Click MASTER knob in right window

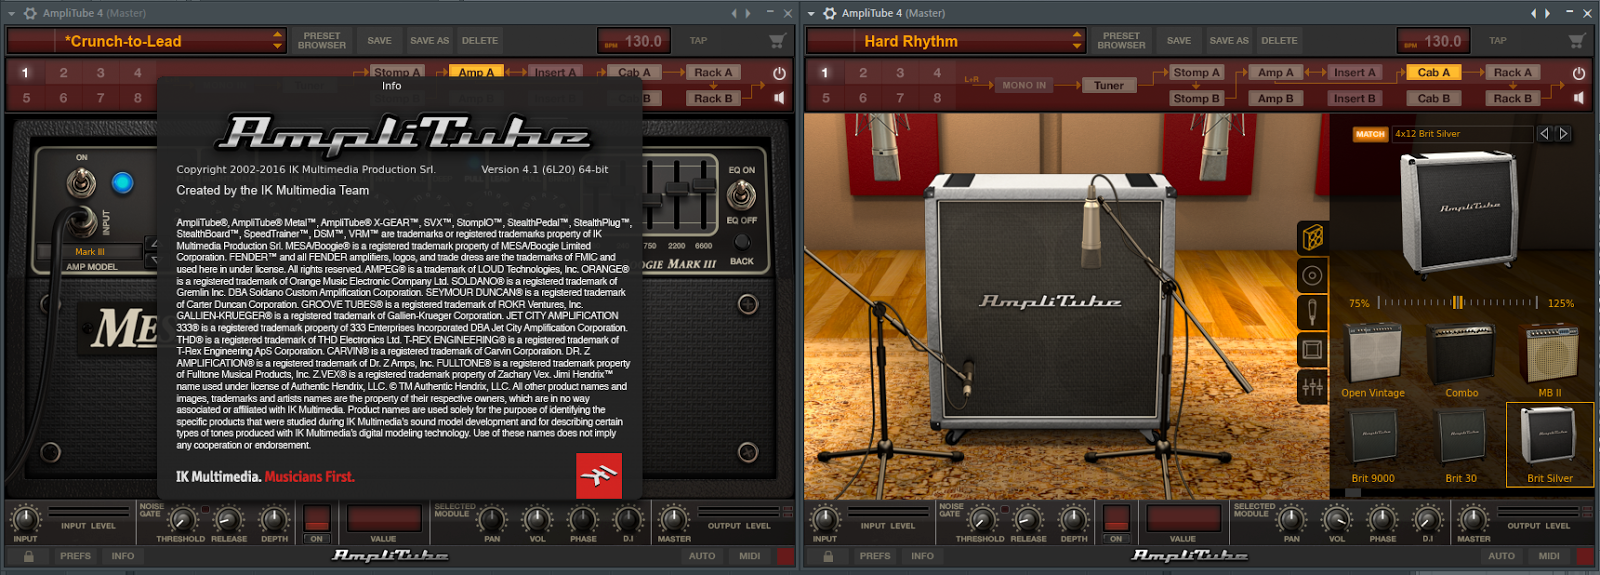tap(1473, 519)
